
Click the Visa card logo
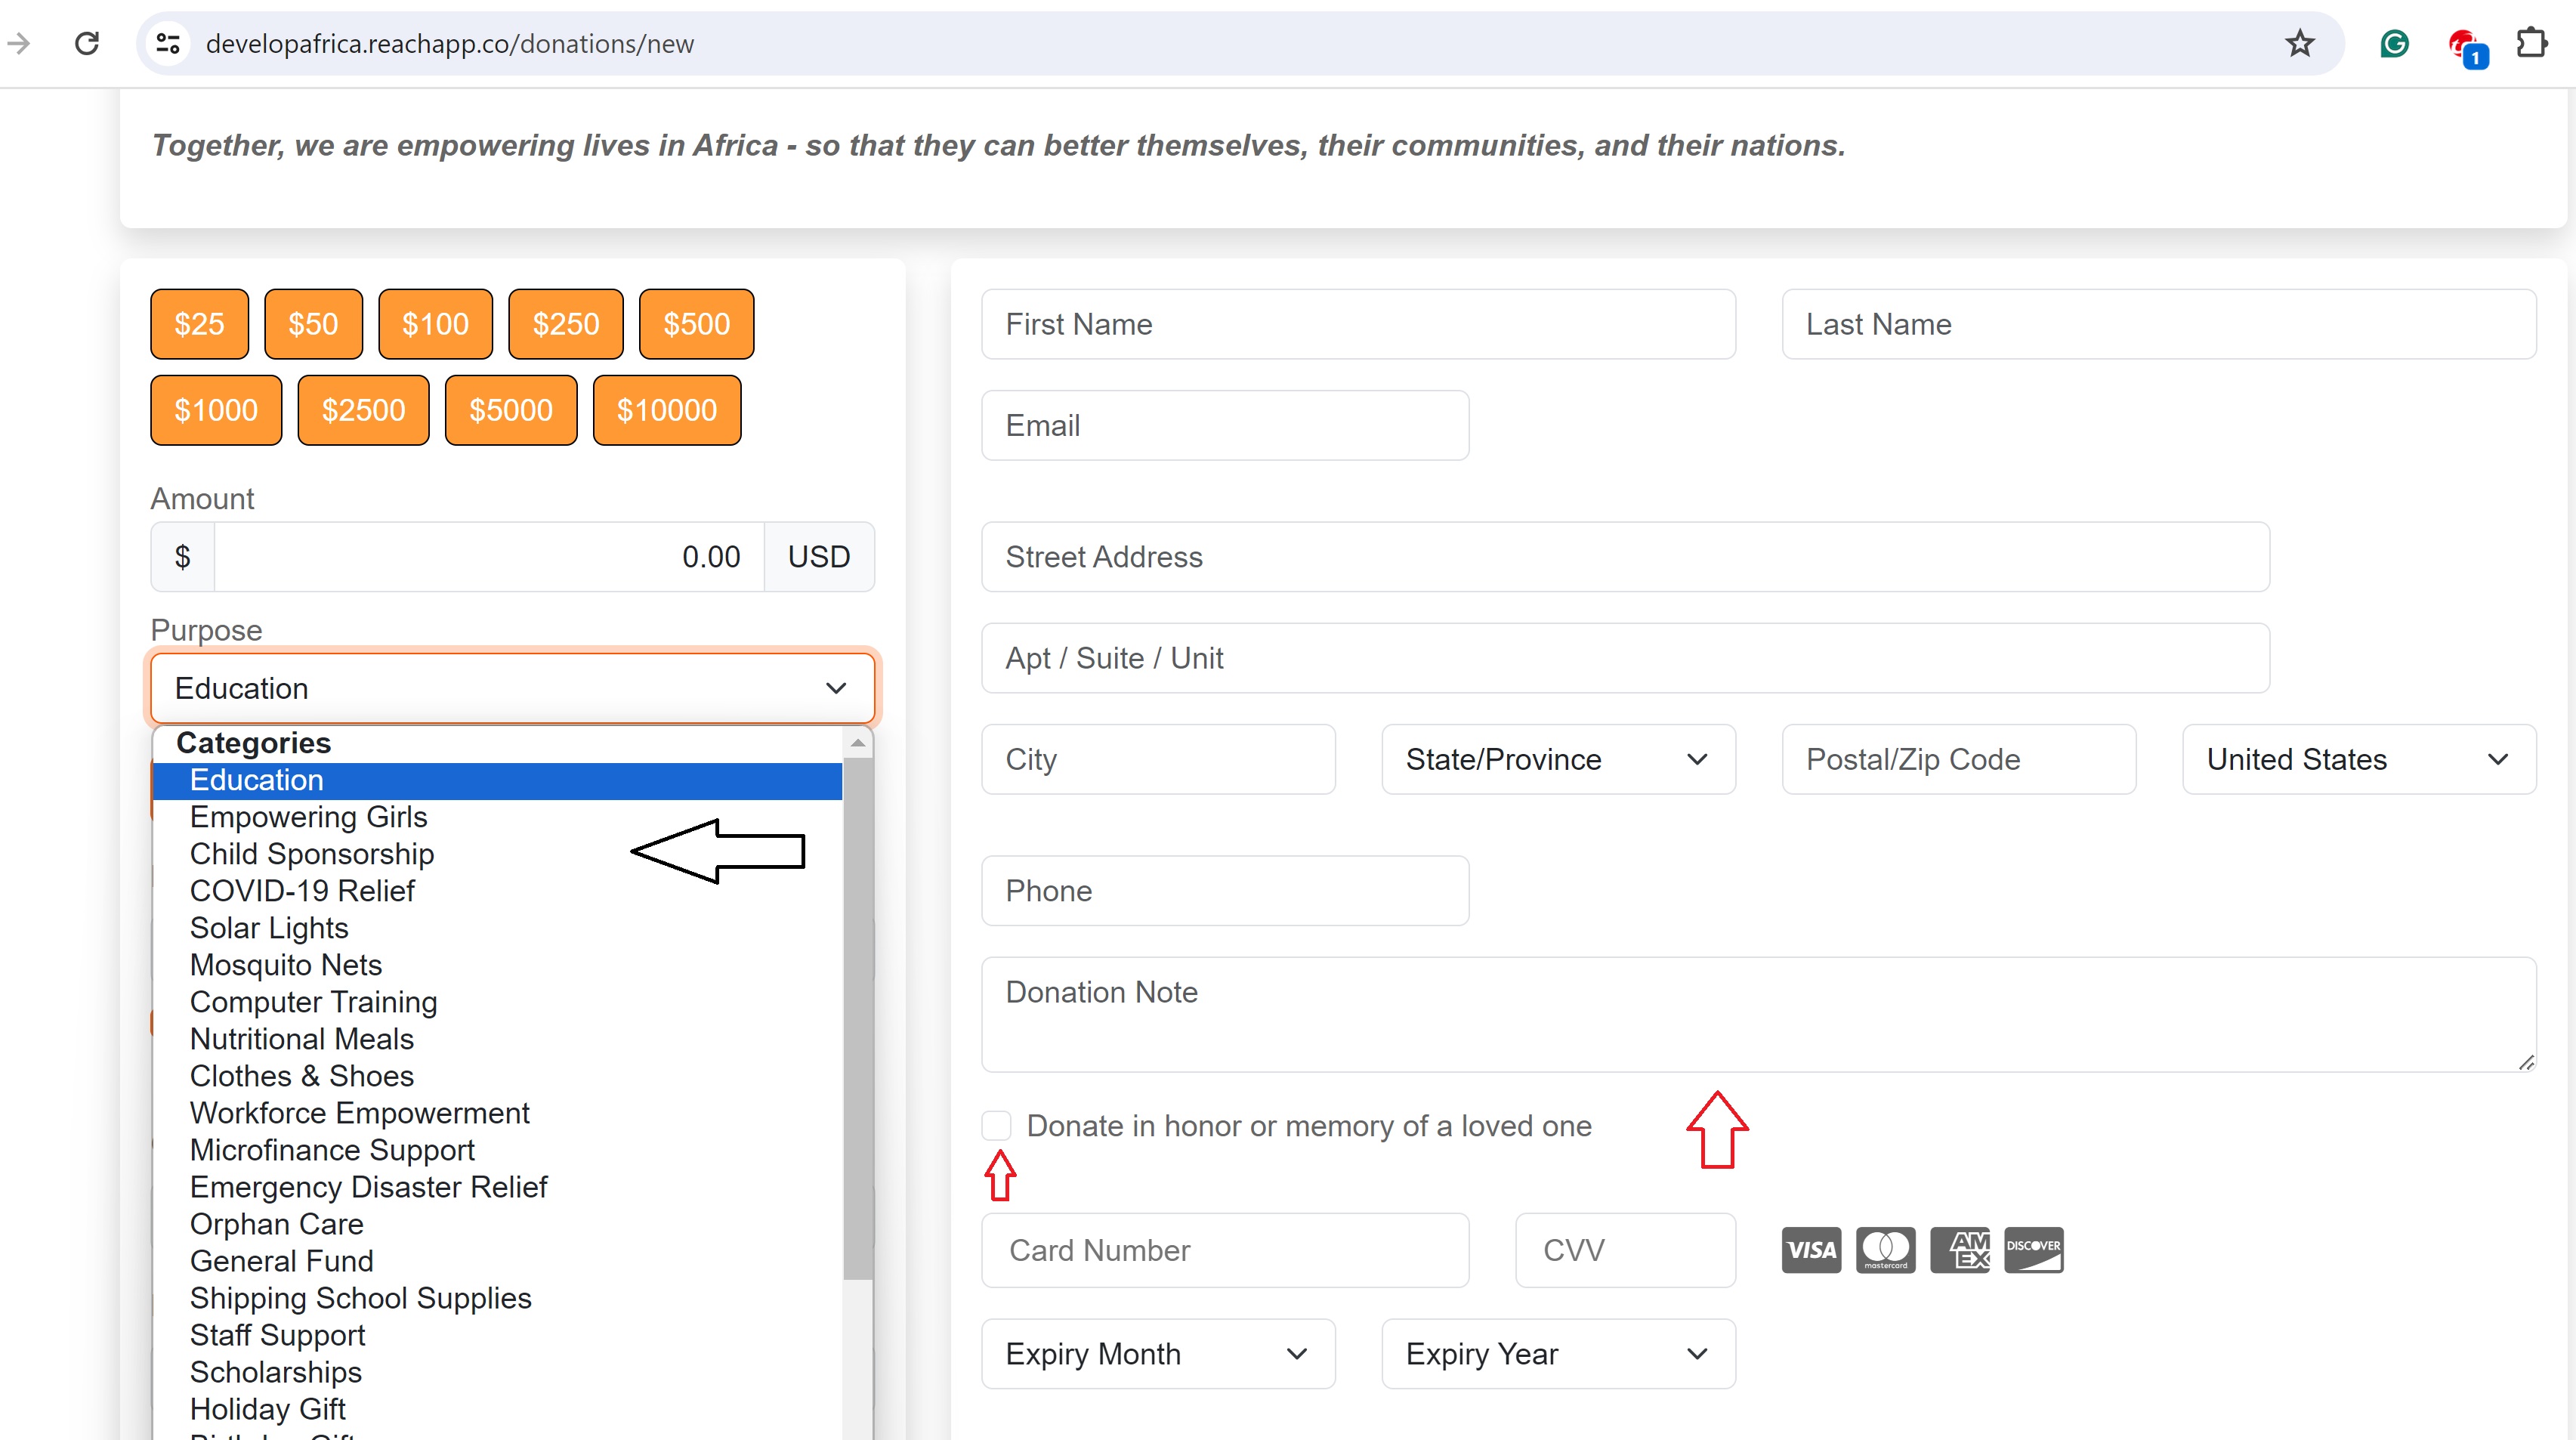(x=1811, y=1250)
